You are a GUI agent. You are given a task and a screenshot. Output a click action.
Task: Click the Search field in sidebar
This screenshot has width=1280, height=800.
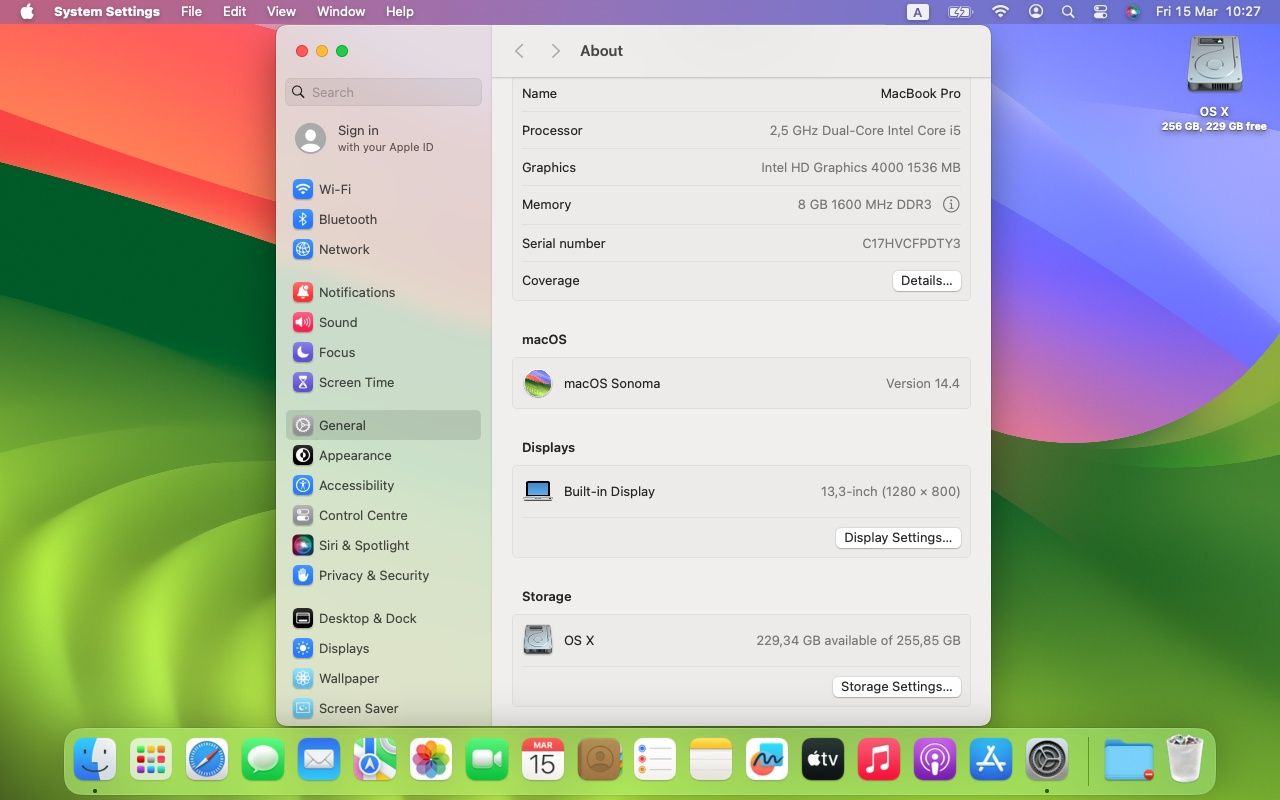(383, 92)
